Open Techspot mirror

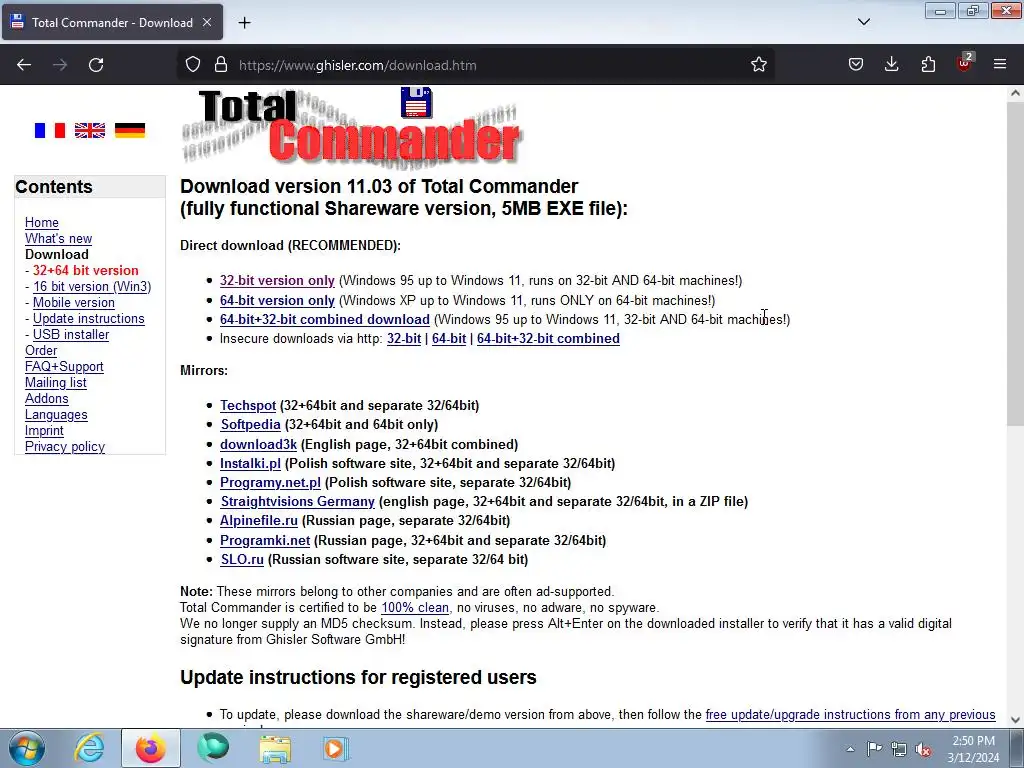[248, 406]
